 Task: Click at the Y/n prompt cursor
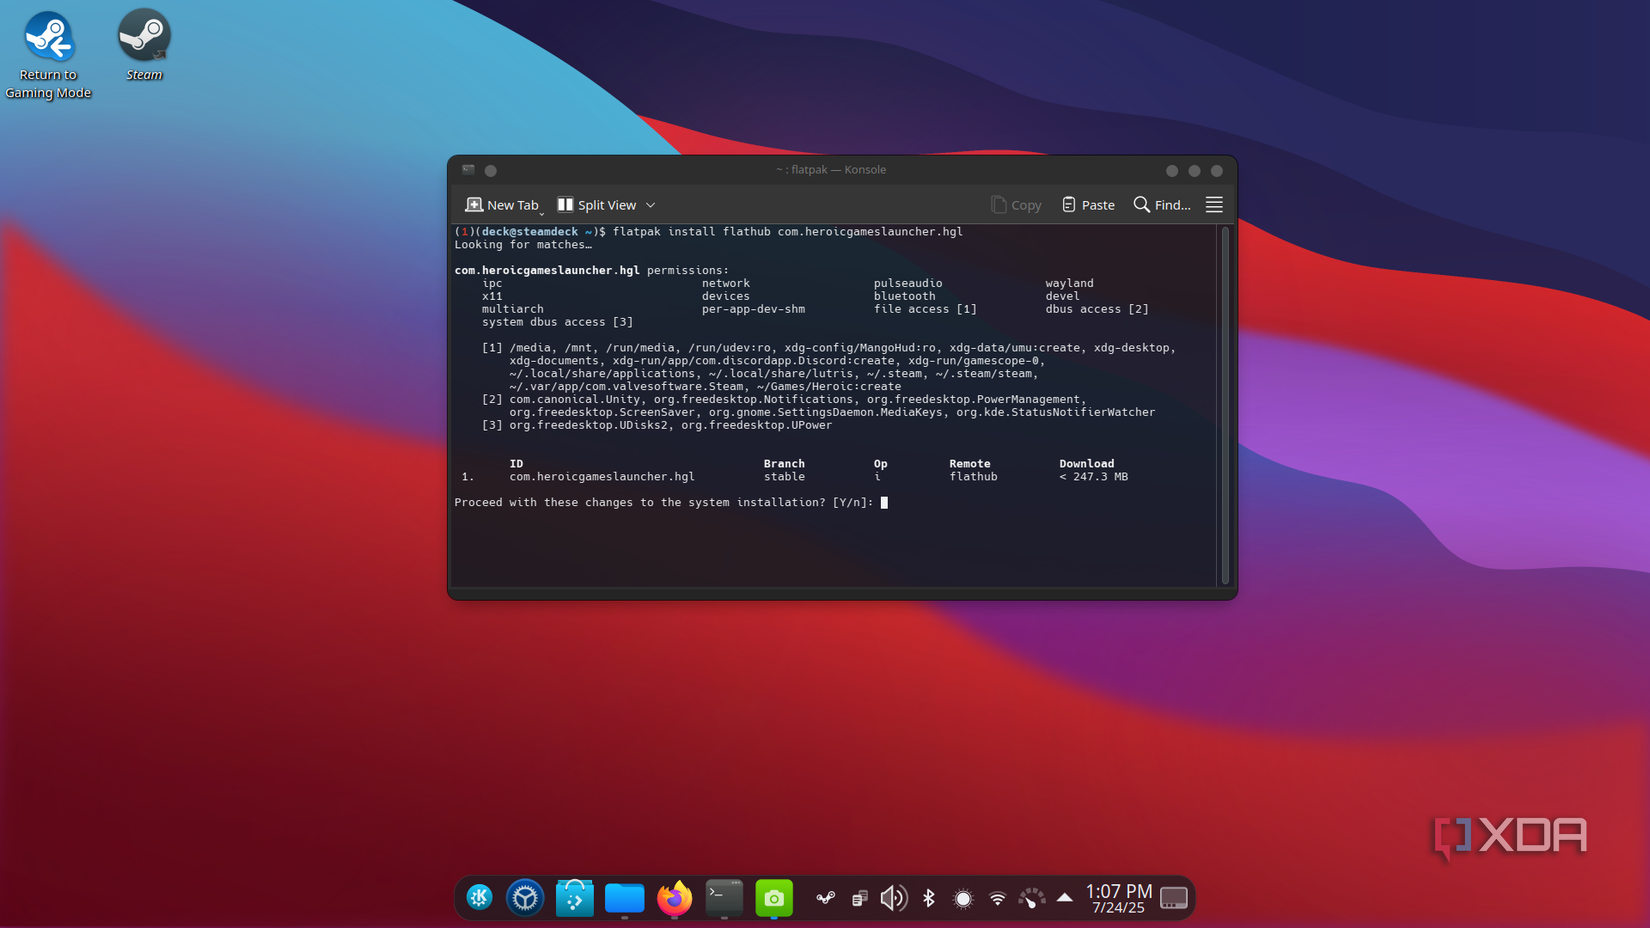[884, 503]
